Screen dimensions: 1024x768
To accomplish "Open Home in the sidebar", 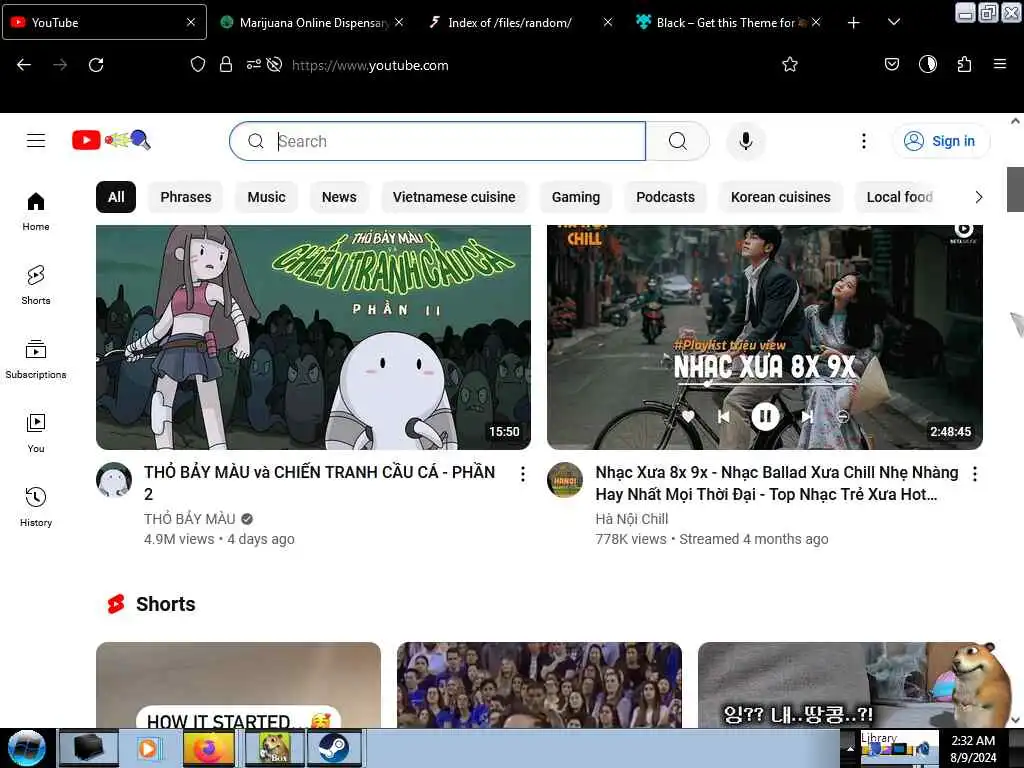I will tap(36, 212).
